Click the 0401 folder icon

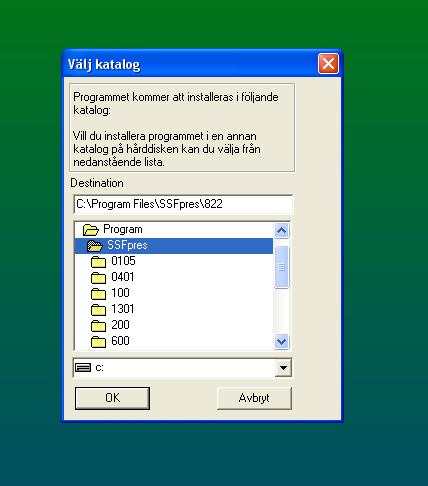pos(98,277)
